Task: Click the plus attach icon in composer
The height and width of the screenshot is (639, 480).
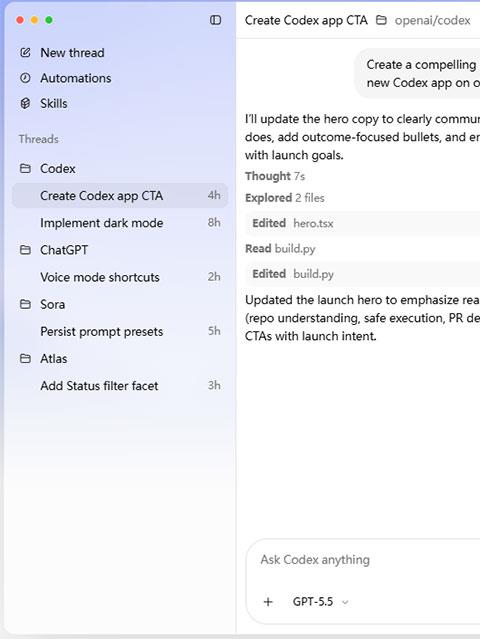Action: [268, 602]
